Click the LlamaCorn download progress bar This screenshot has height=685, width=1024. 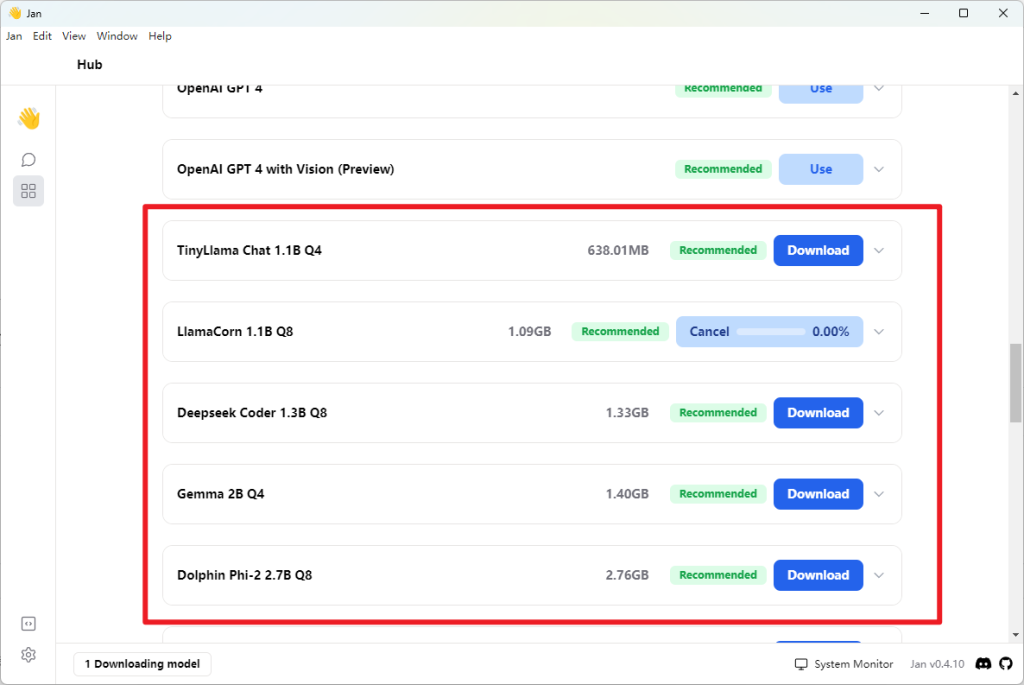point(770,332)
